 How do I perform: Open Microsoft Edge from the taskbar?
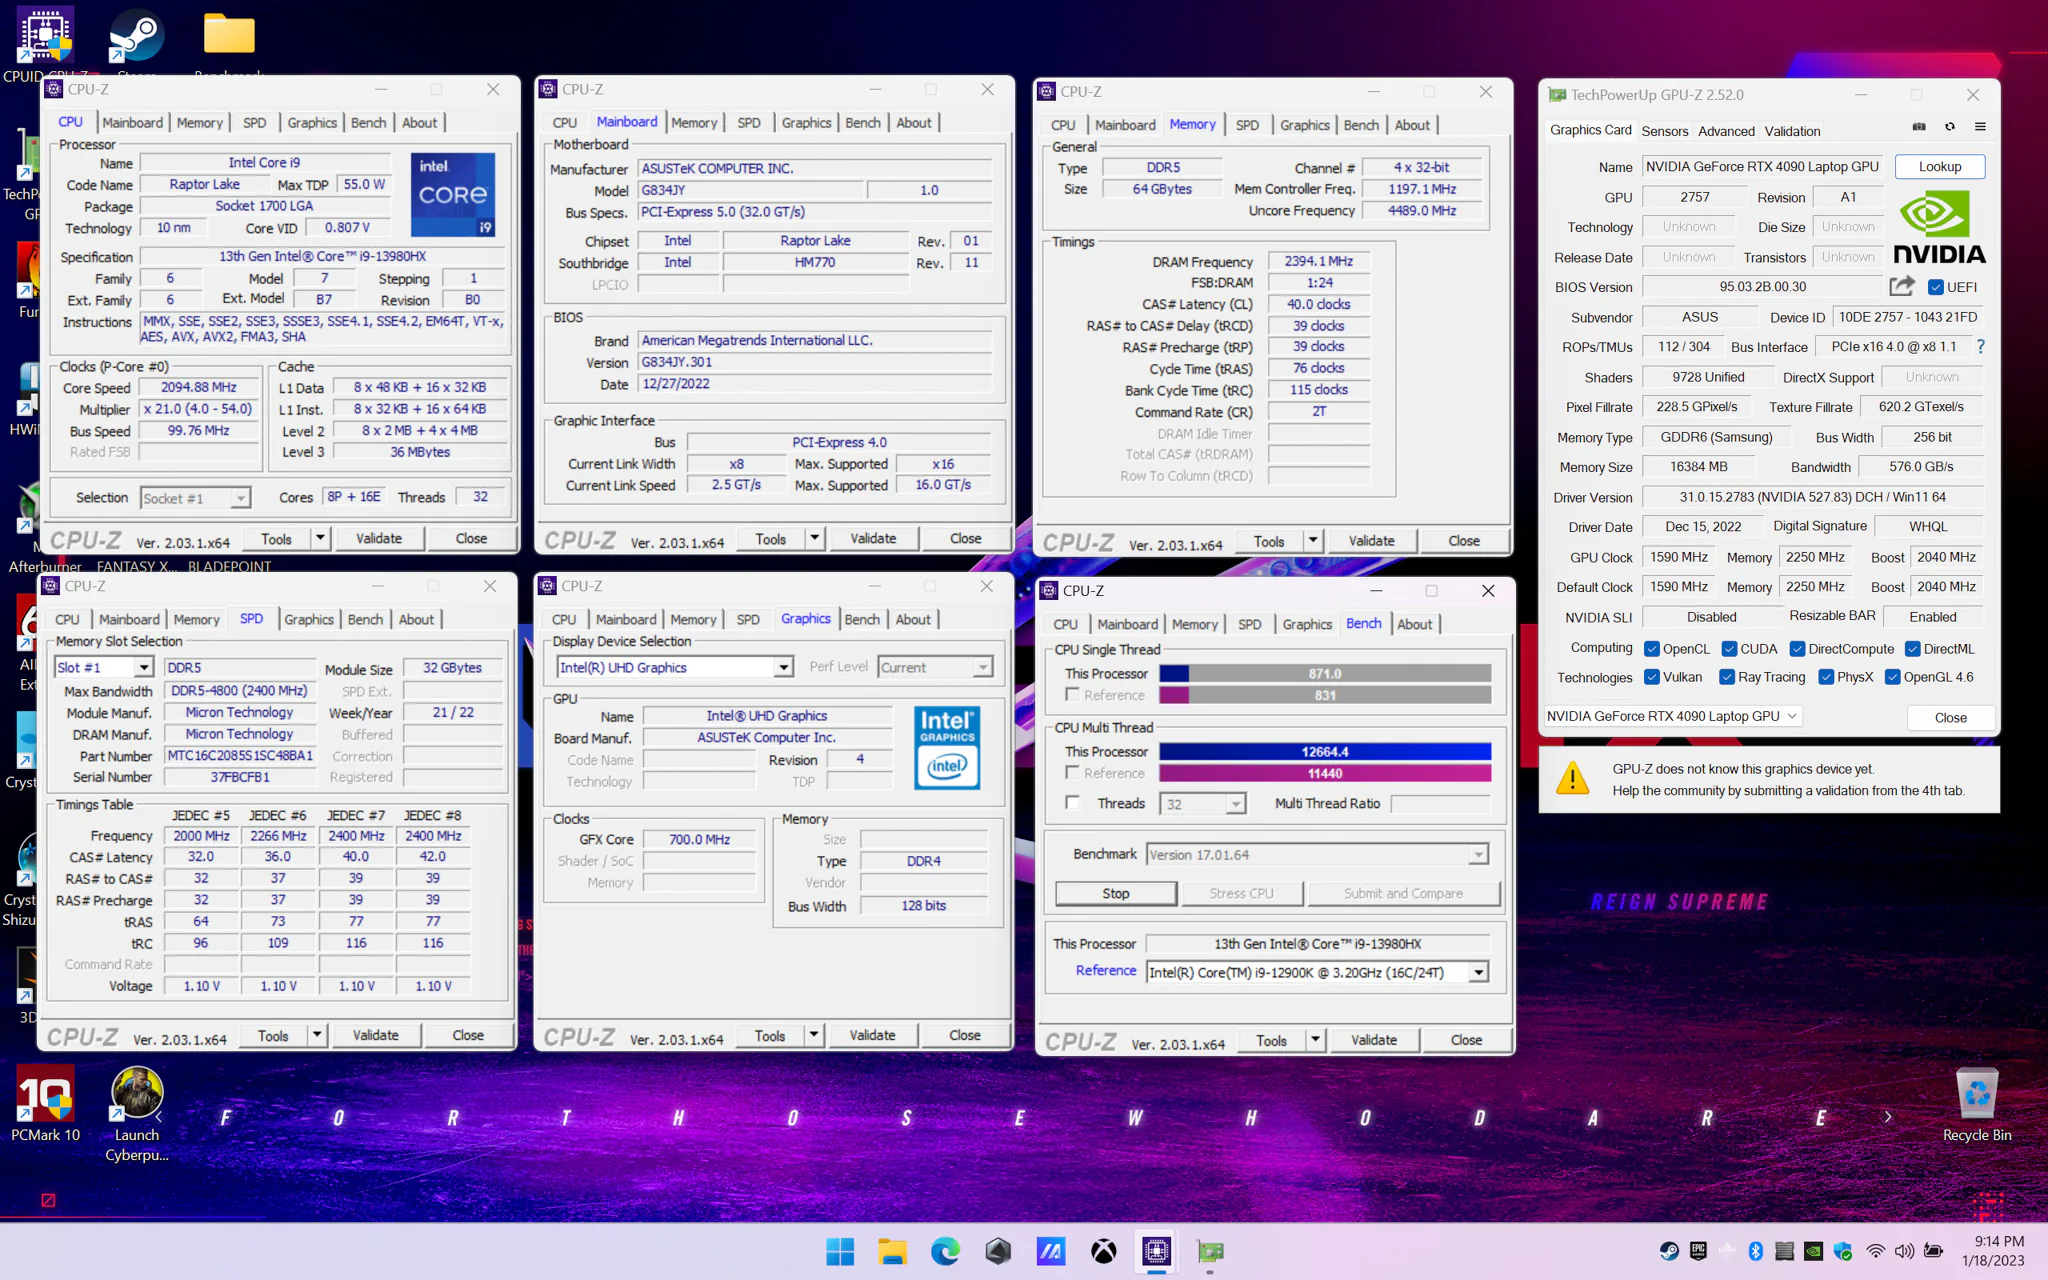tap(945, 1251)
